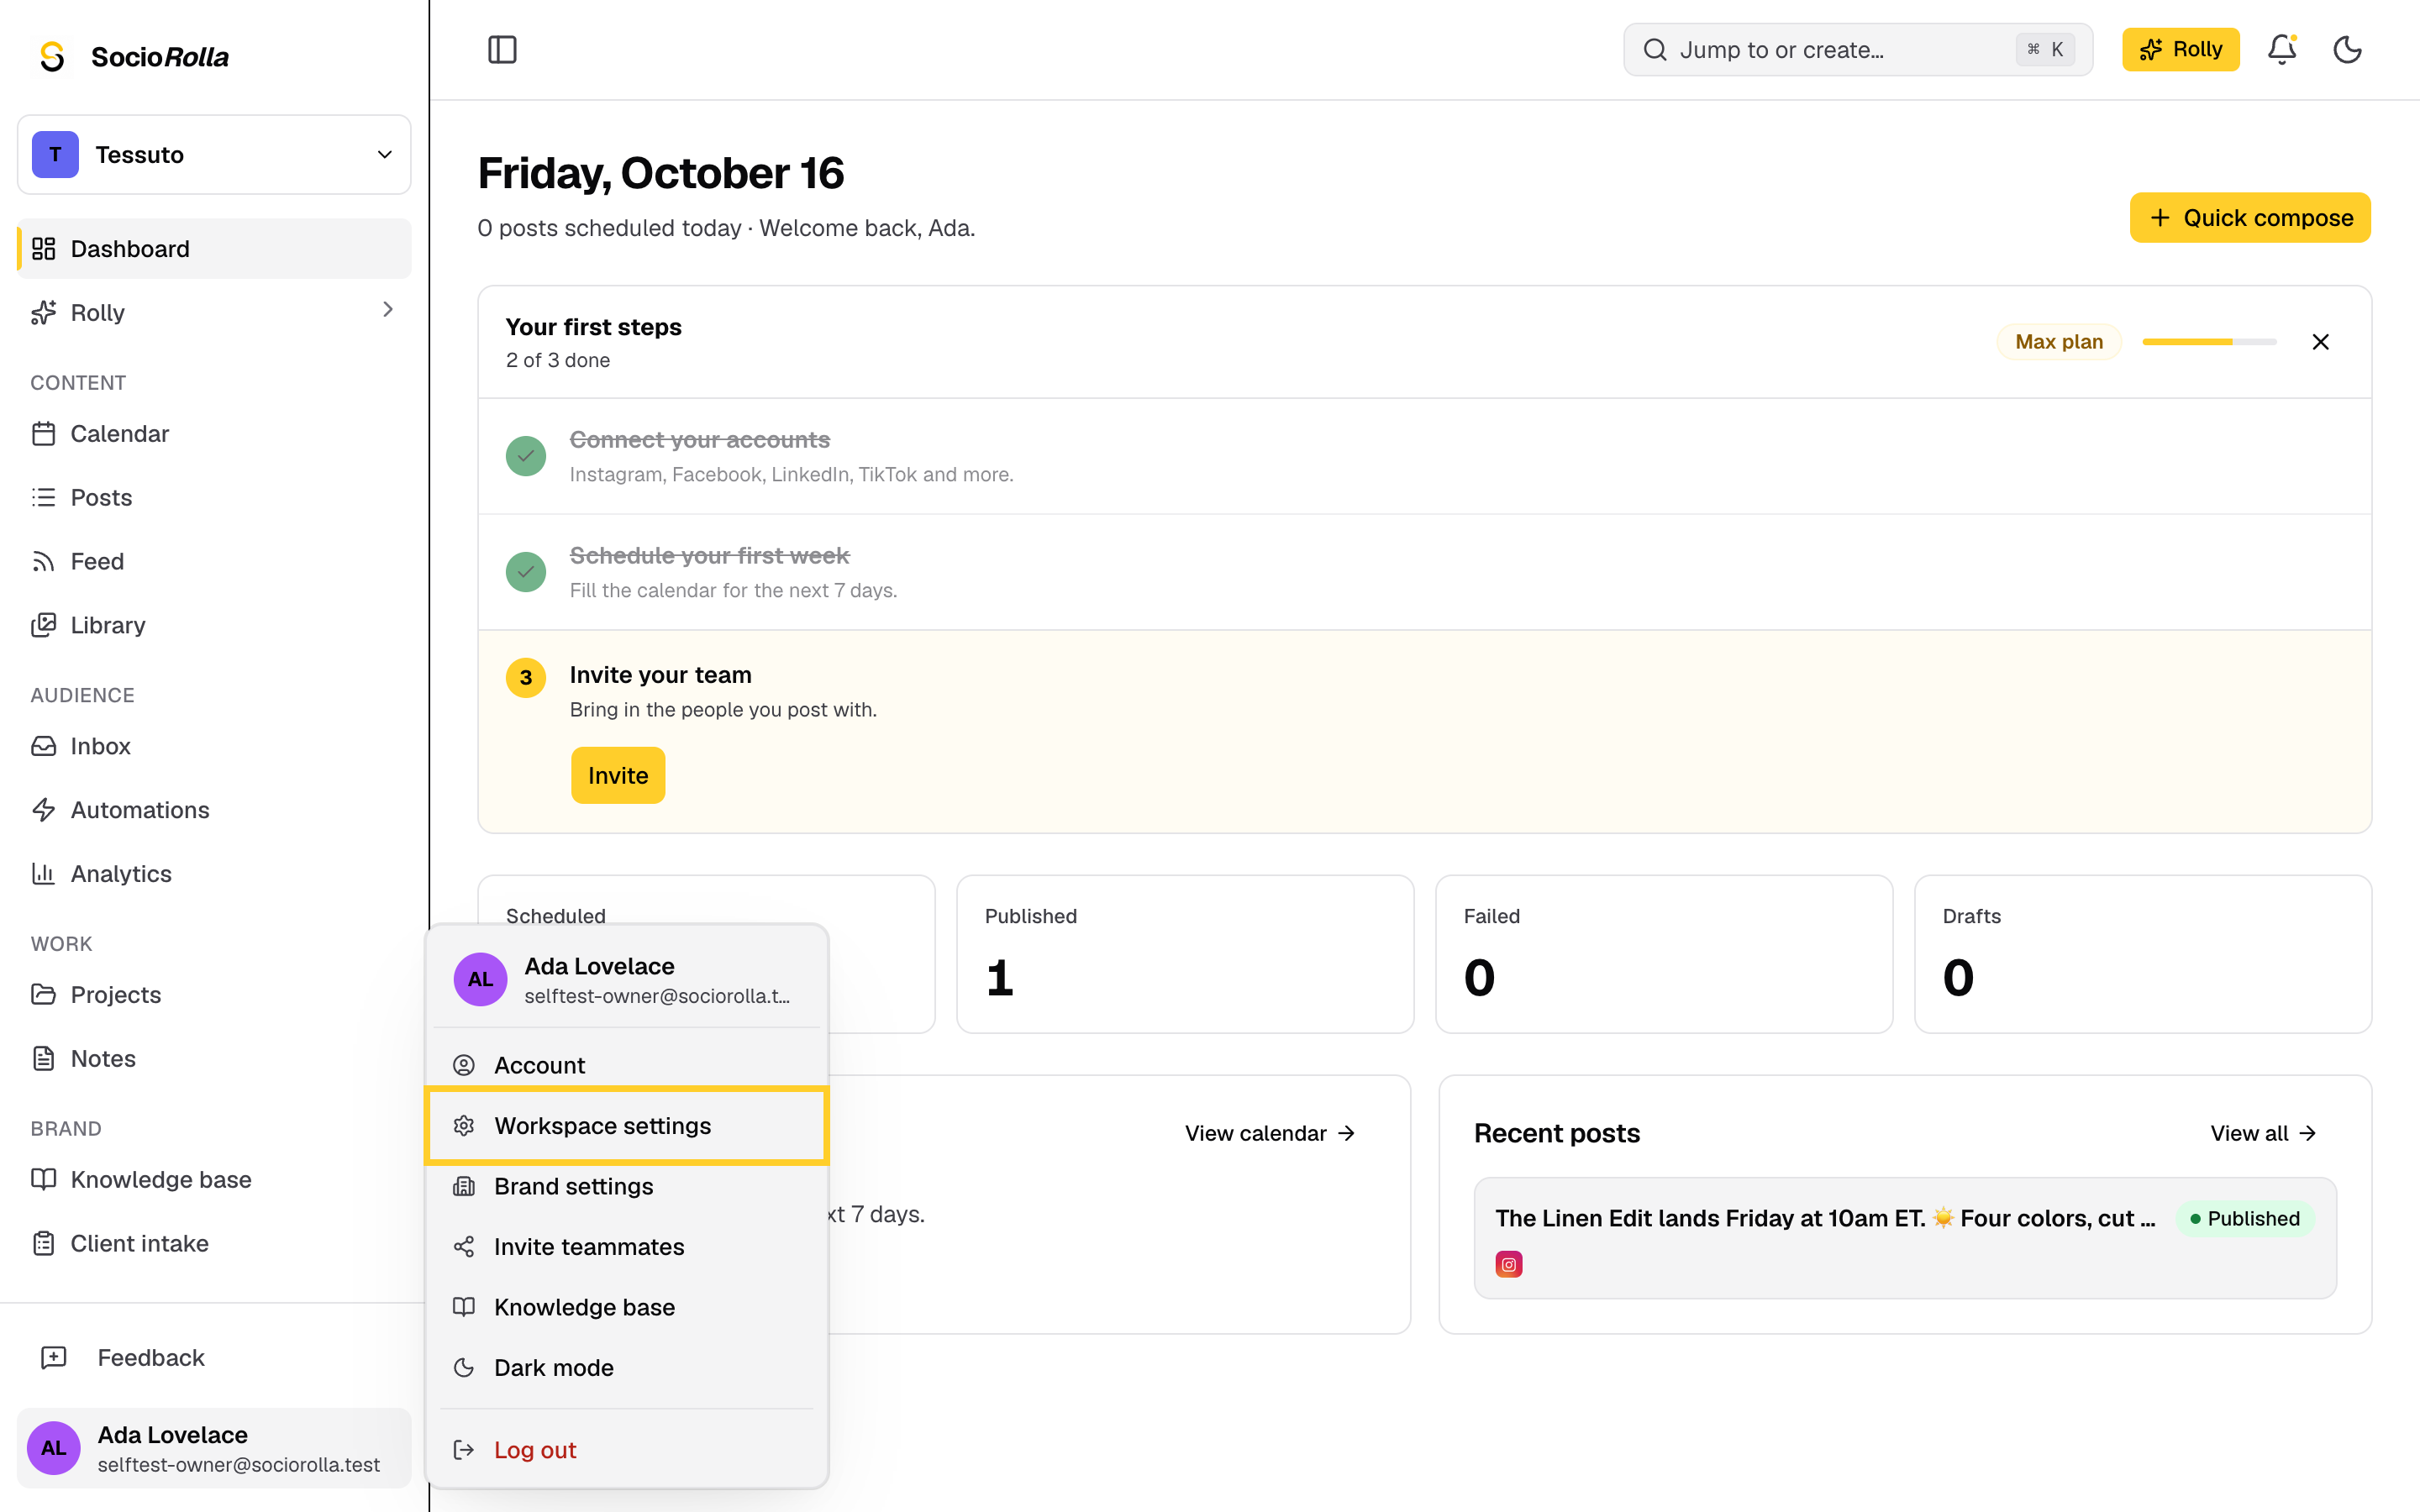2420x1512 pixels.
Task: Select Brand settings in the user menu
Action: coord(627,1186)
